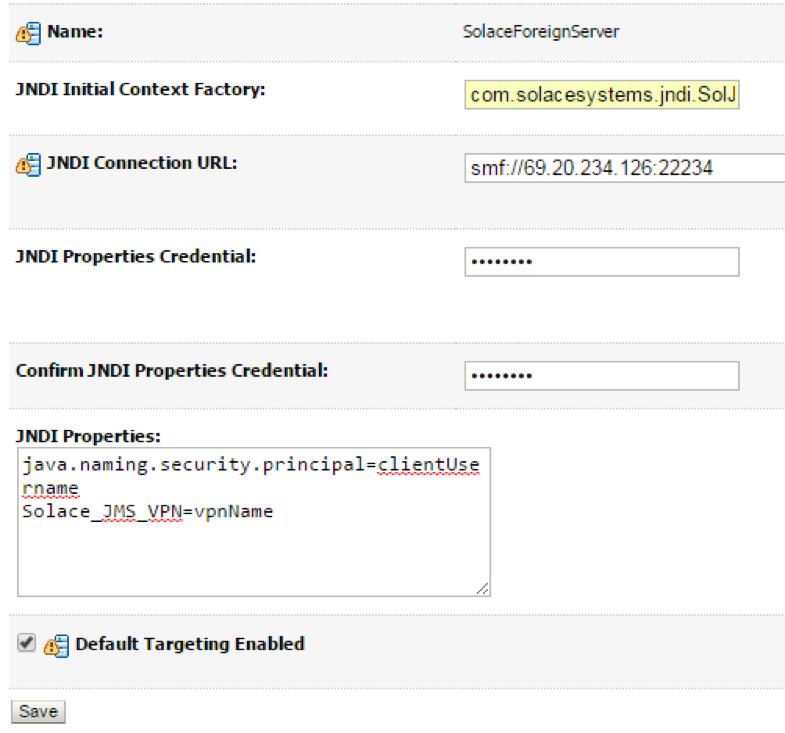The width and height of the screenshot is (785, 733).
Task: Click the SolaceForeignServer name value
Action: pos(541,32)
